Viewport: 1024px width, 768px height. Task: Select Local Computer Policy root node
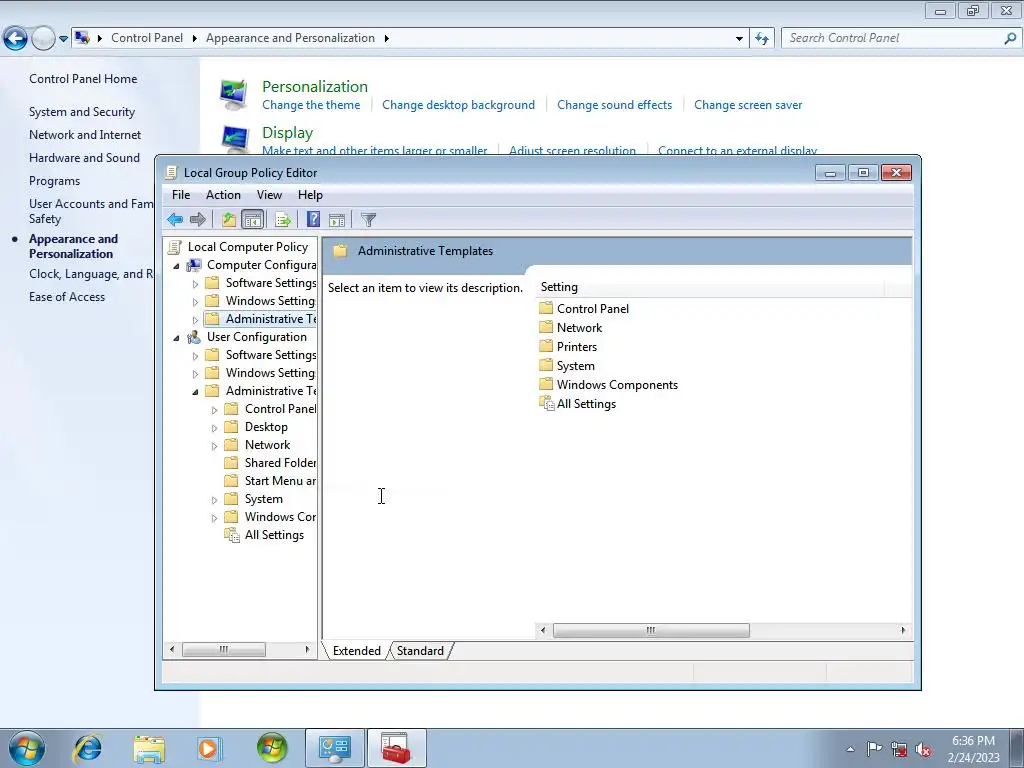tap(248, 247)
